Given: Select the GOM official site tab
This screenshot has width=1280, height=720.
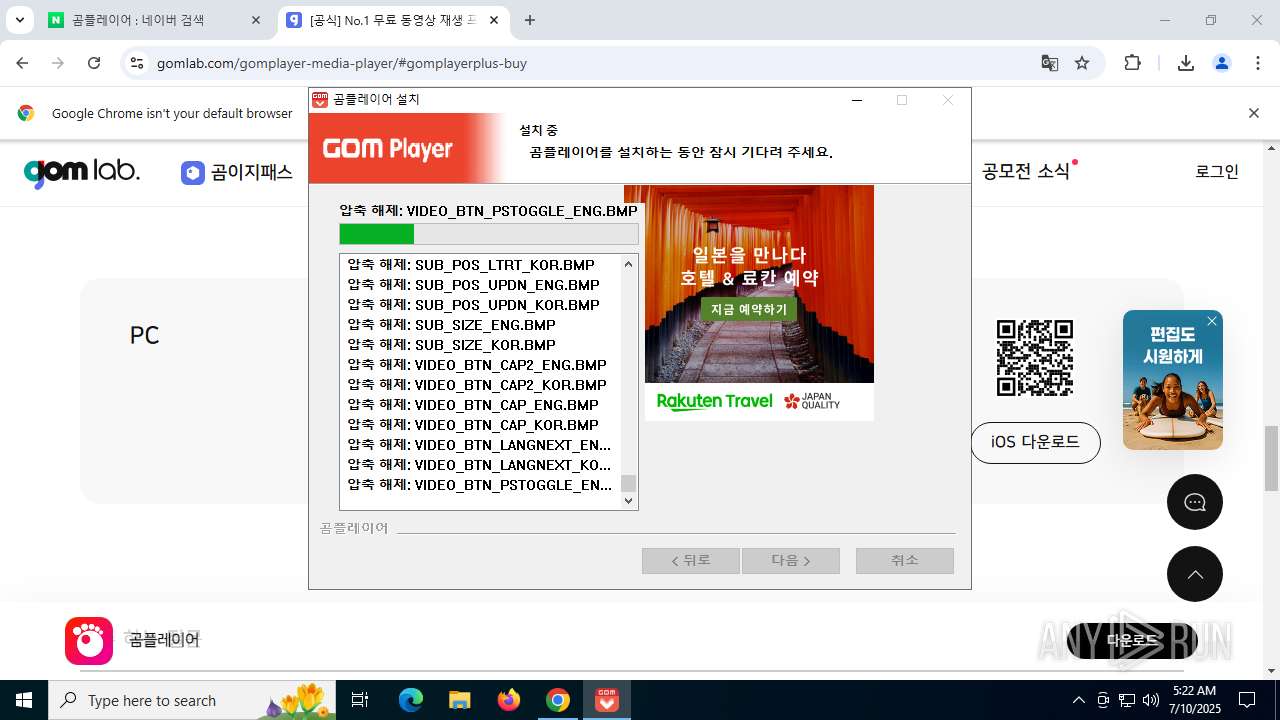Looking at the screenshot, I should [x=394, y=20].
